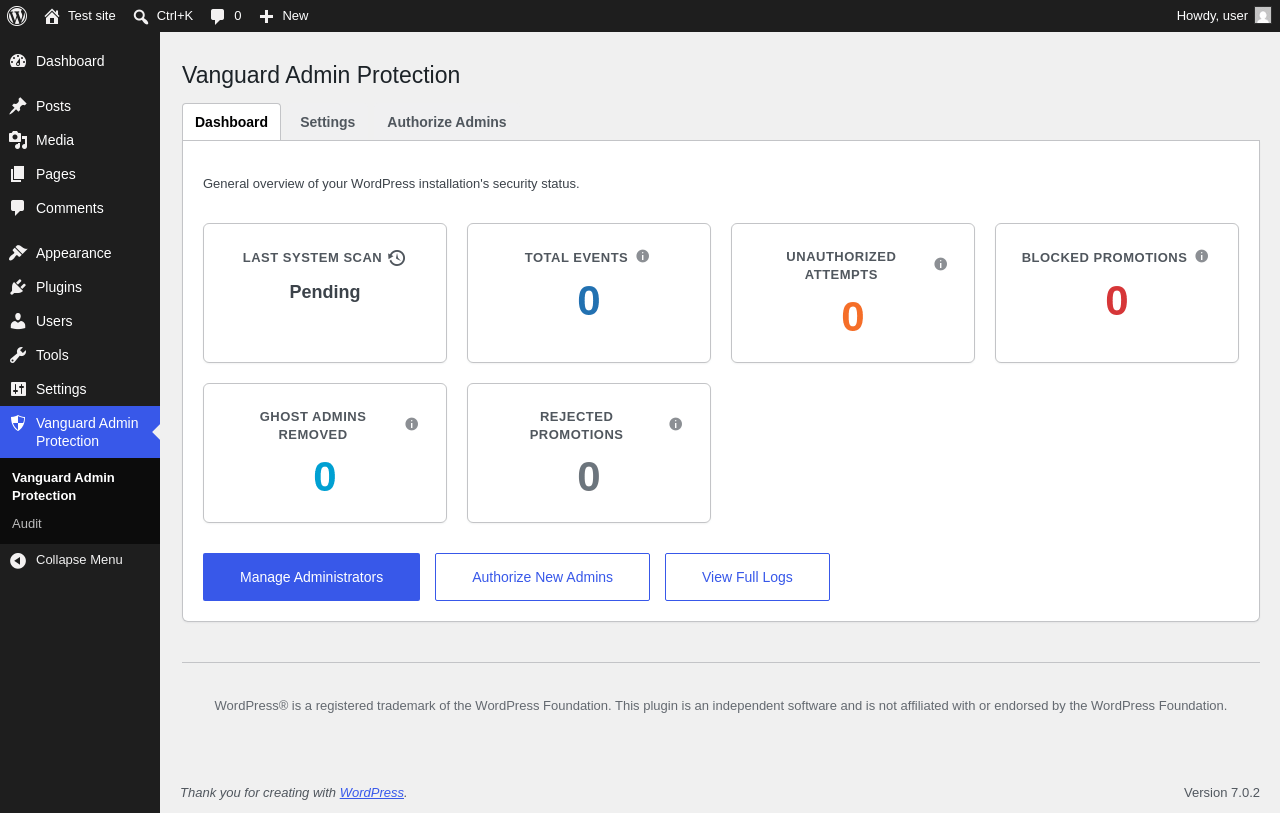1280x813 pixels.
Task: Click the New content link text
Action: click(x=295, y=16)
